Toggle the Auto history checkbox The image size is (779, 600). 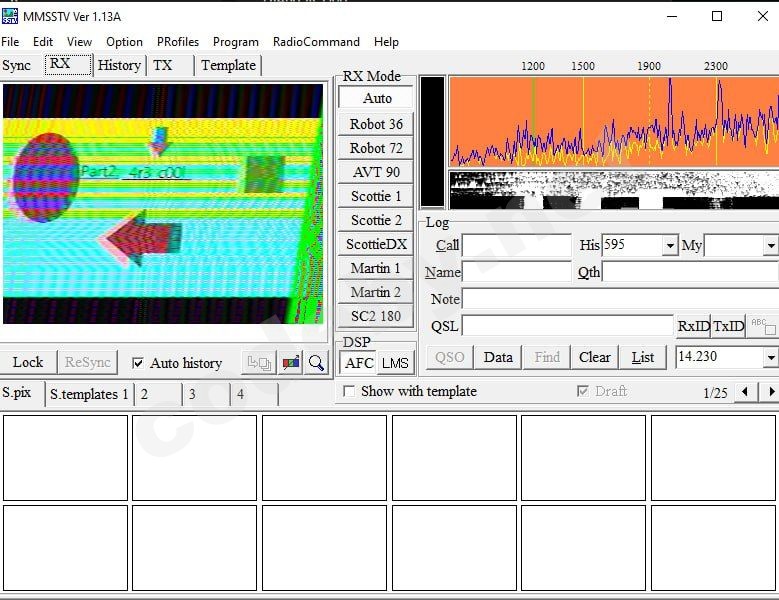pos(138,363)
